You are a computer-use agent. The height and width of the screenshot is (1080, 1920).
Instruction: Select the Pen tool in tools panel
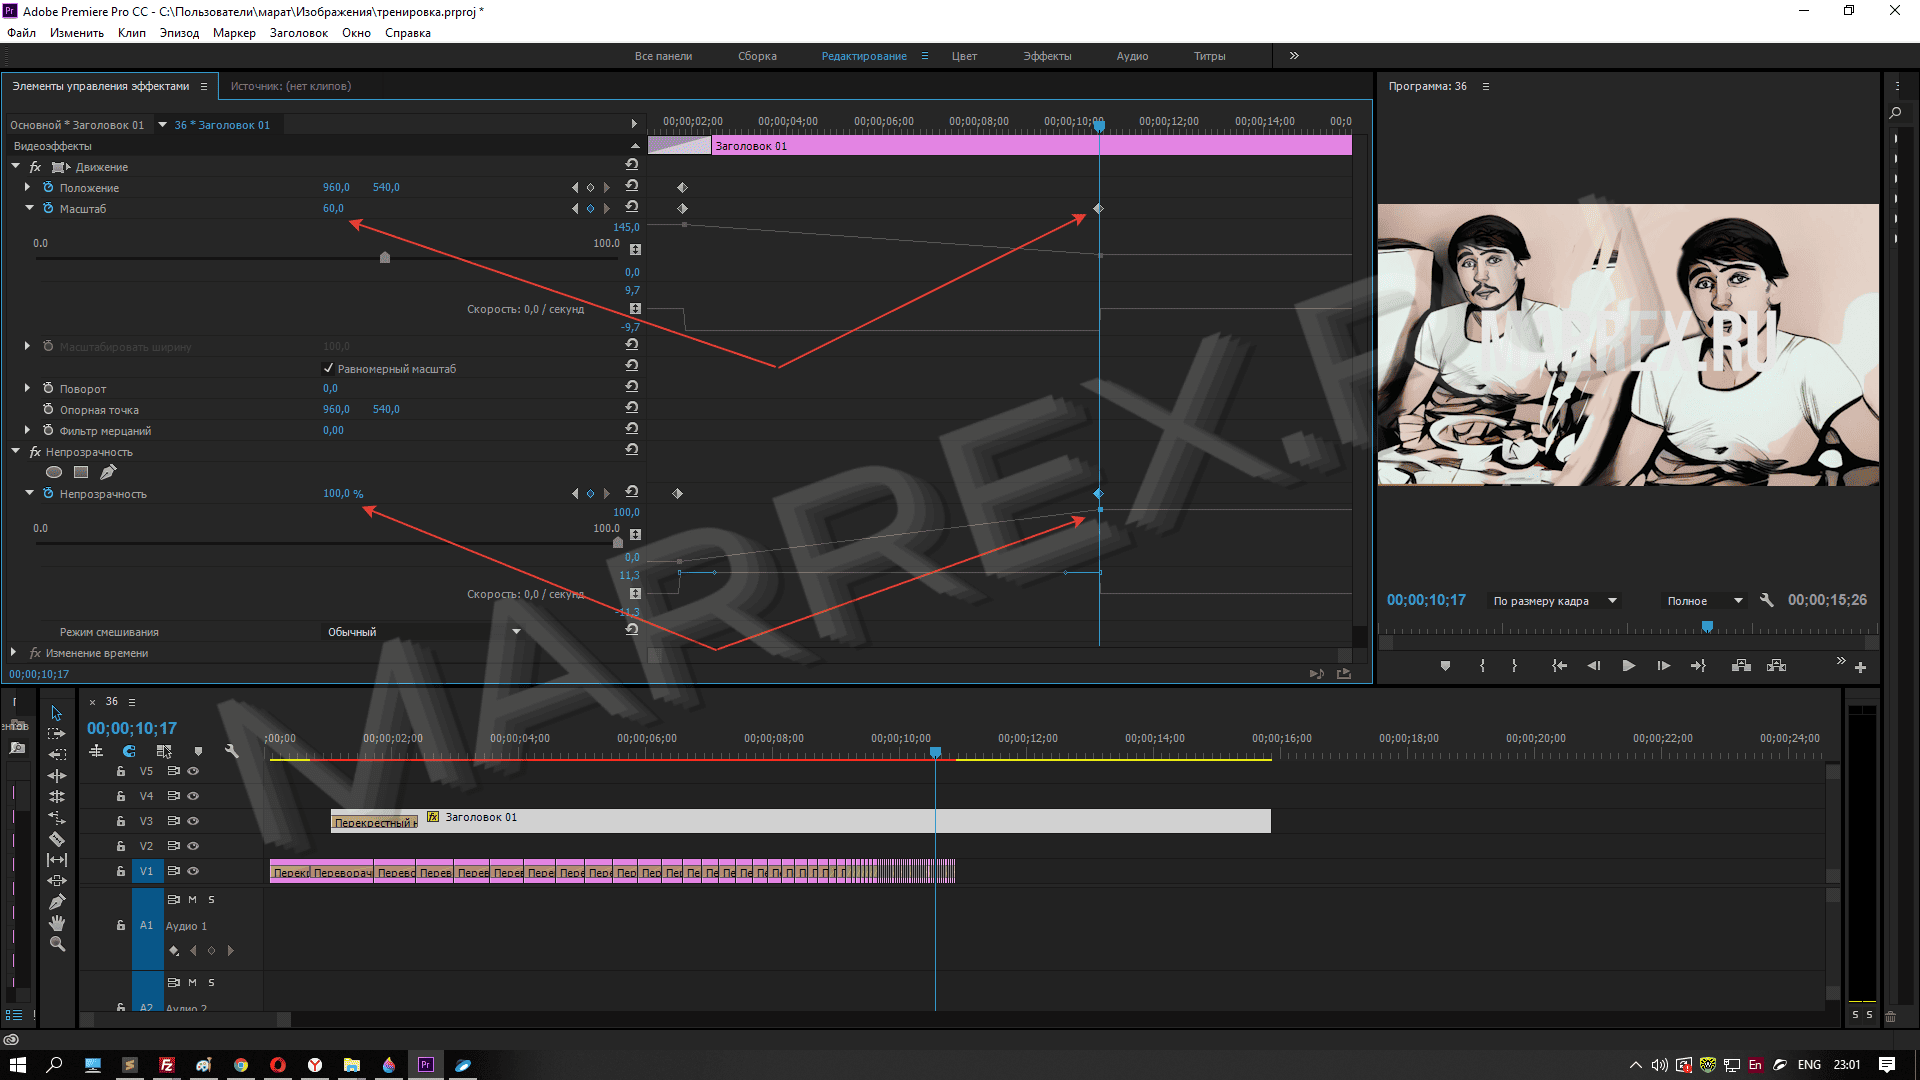tap(57, 902)
